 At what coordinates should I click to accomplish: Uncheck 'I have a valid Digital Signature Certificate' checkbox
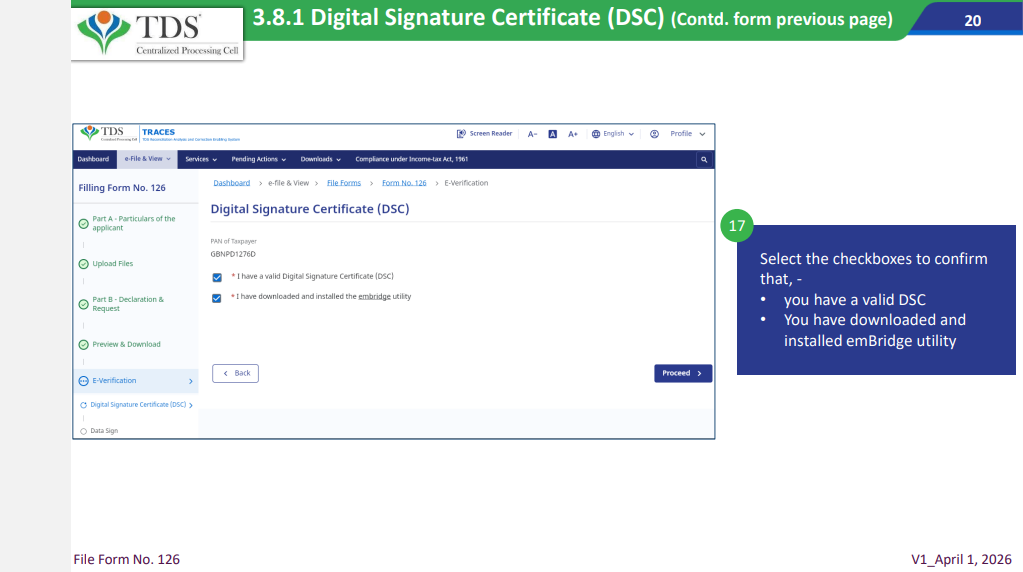tap(217, 277)
